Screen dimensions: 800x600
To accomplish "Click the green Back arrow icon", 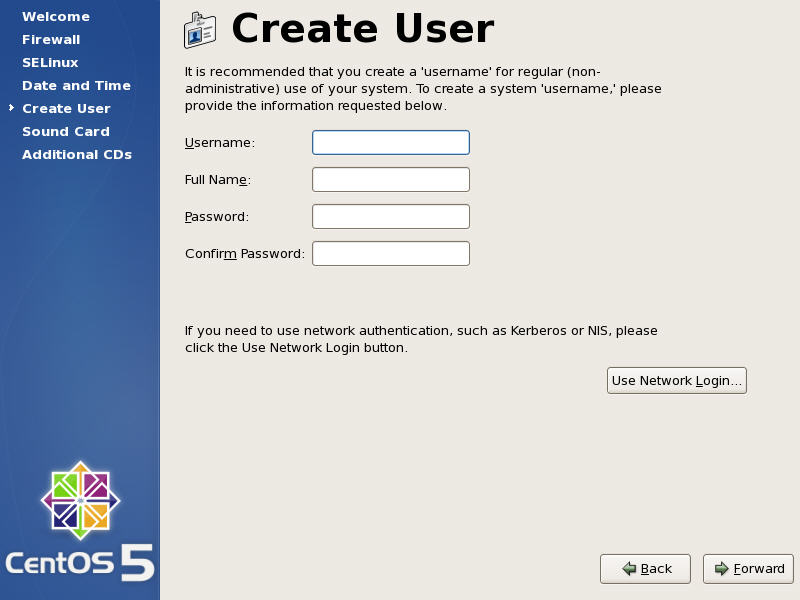I will point(629,568).
